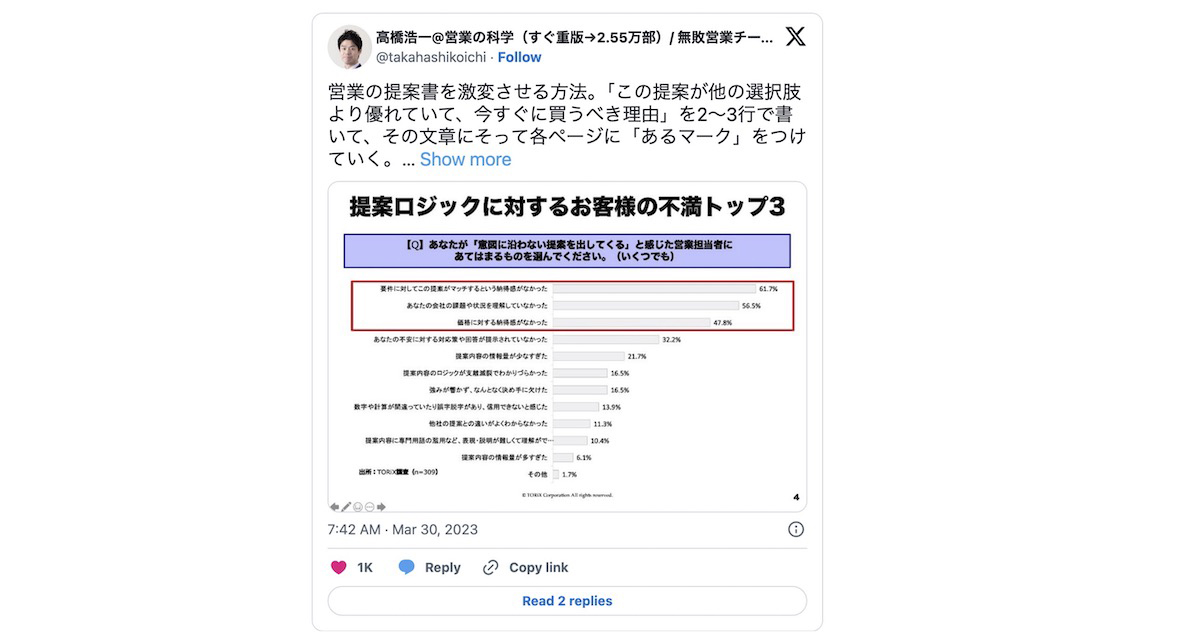
Task: Click the X logo in the tweet corner
Action: pyautogui.click(x=794, y=38)
